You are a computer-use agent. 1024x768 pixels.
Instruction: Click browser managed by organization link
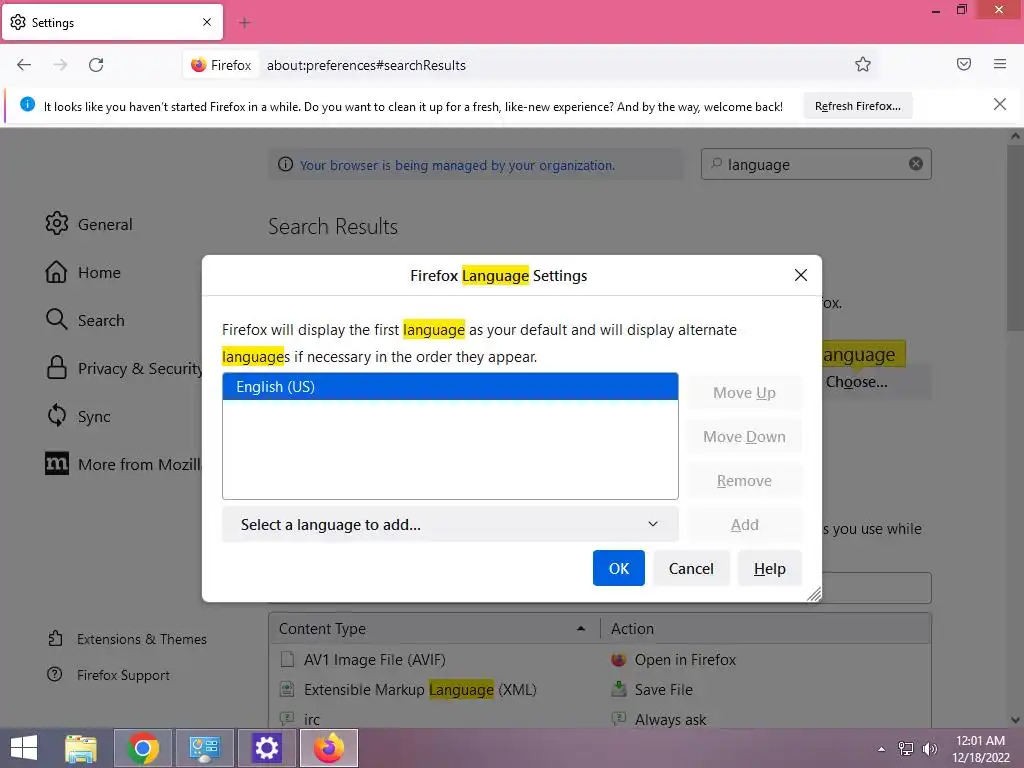tap(456, 165)
